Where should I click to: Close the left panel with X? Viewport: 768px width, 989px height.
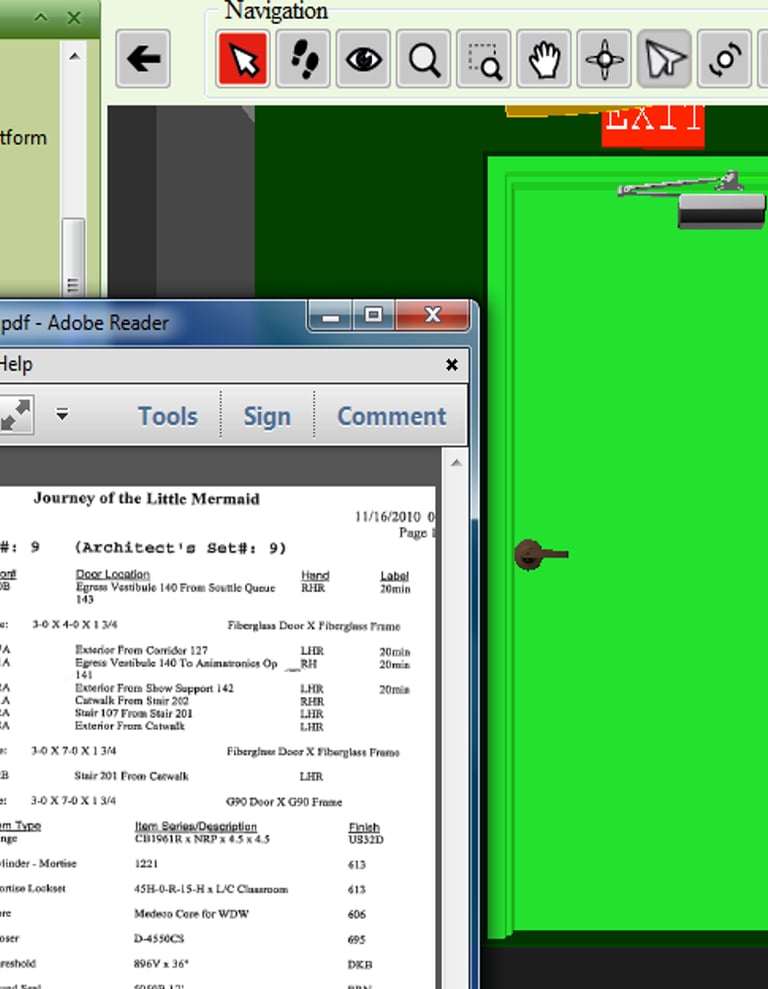point(74,18)
